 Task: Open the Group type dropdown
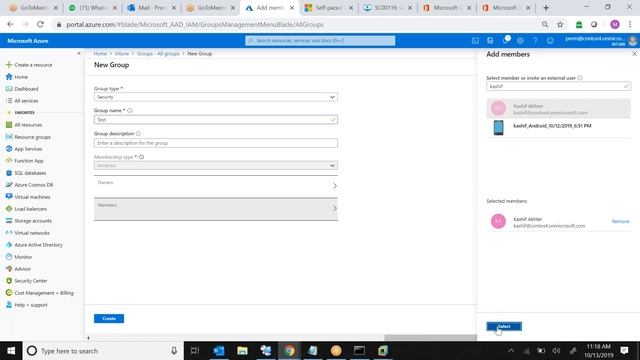click(216, 97)
